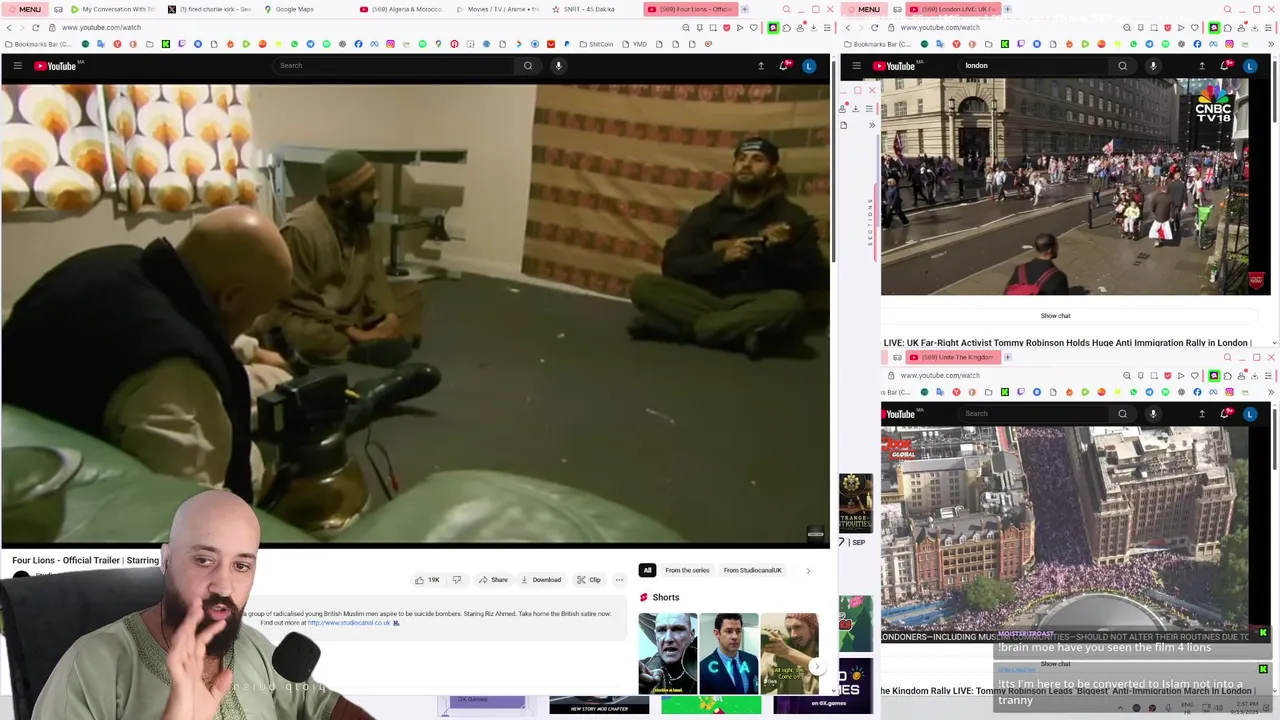Click the YouTube logo in the left window
The image size is (1280, 720).
(56, 66)
